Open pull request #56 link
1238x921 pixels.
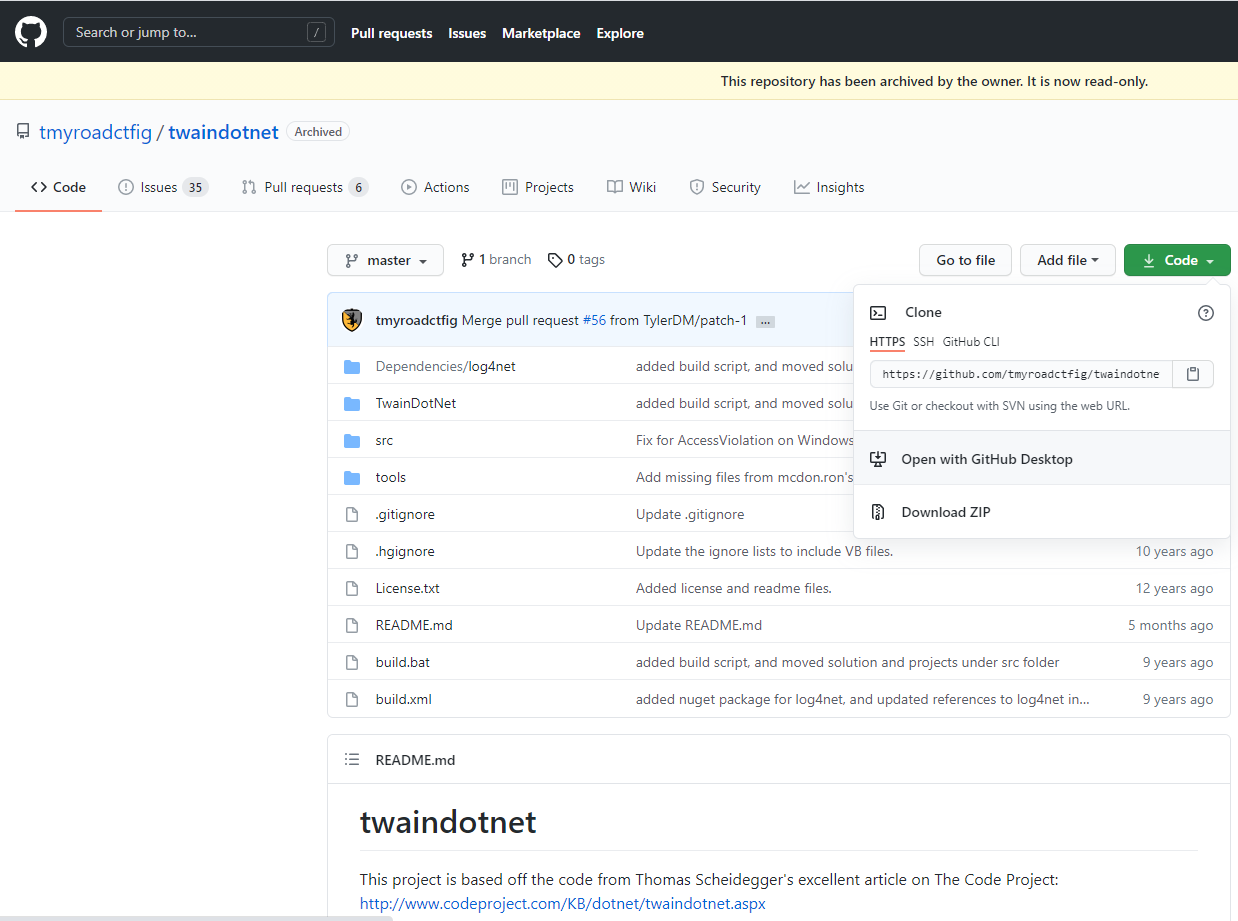pos(594,321)
